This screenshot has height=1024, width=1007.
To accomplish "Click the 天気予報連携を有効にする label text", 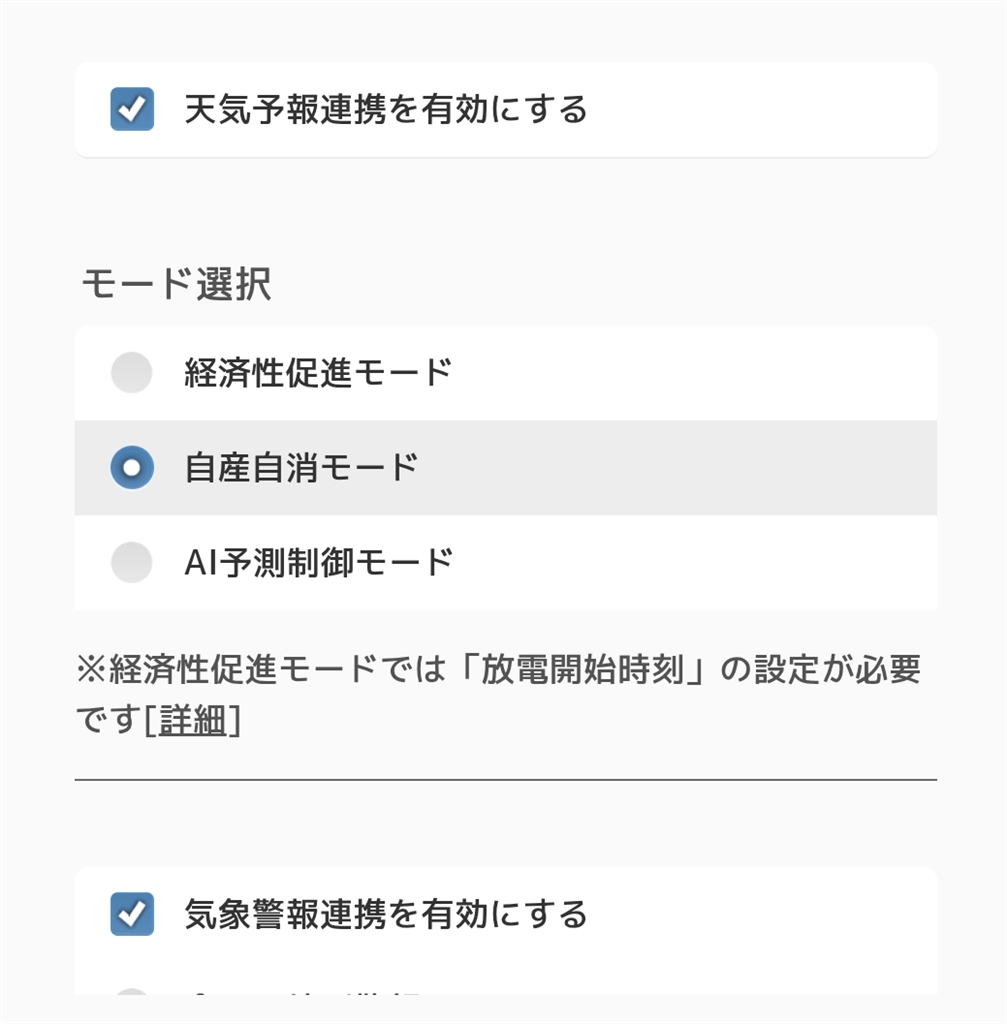I will pyautogui.click(x=386, y=109).
